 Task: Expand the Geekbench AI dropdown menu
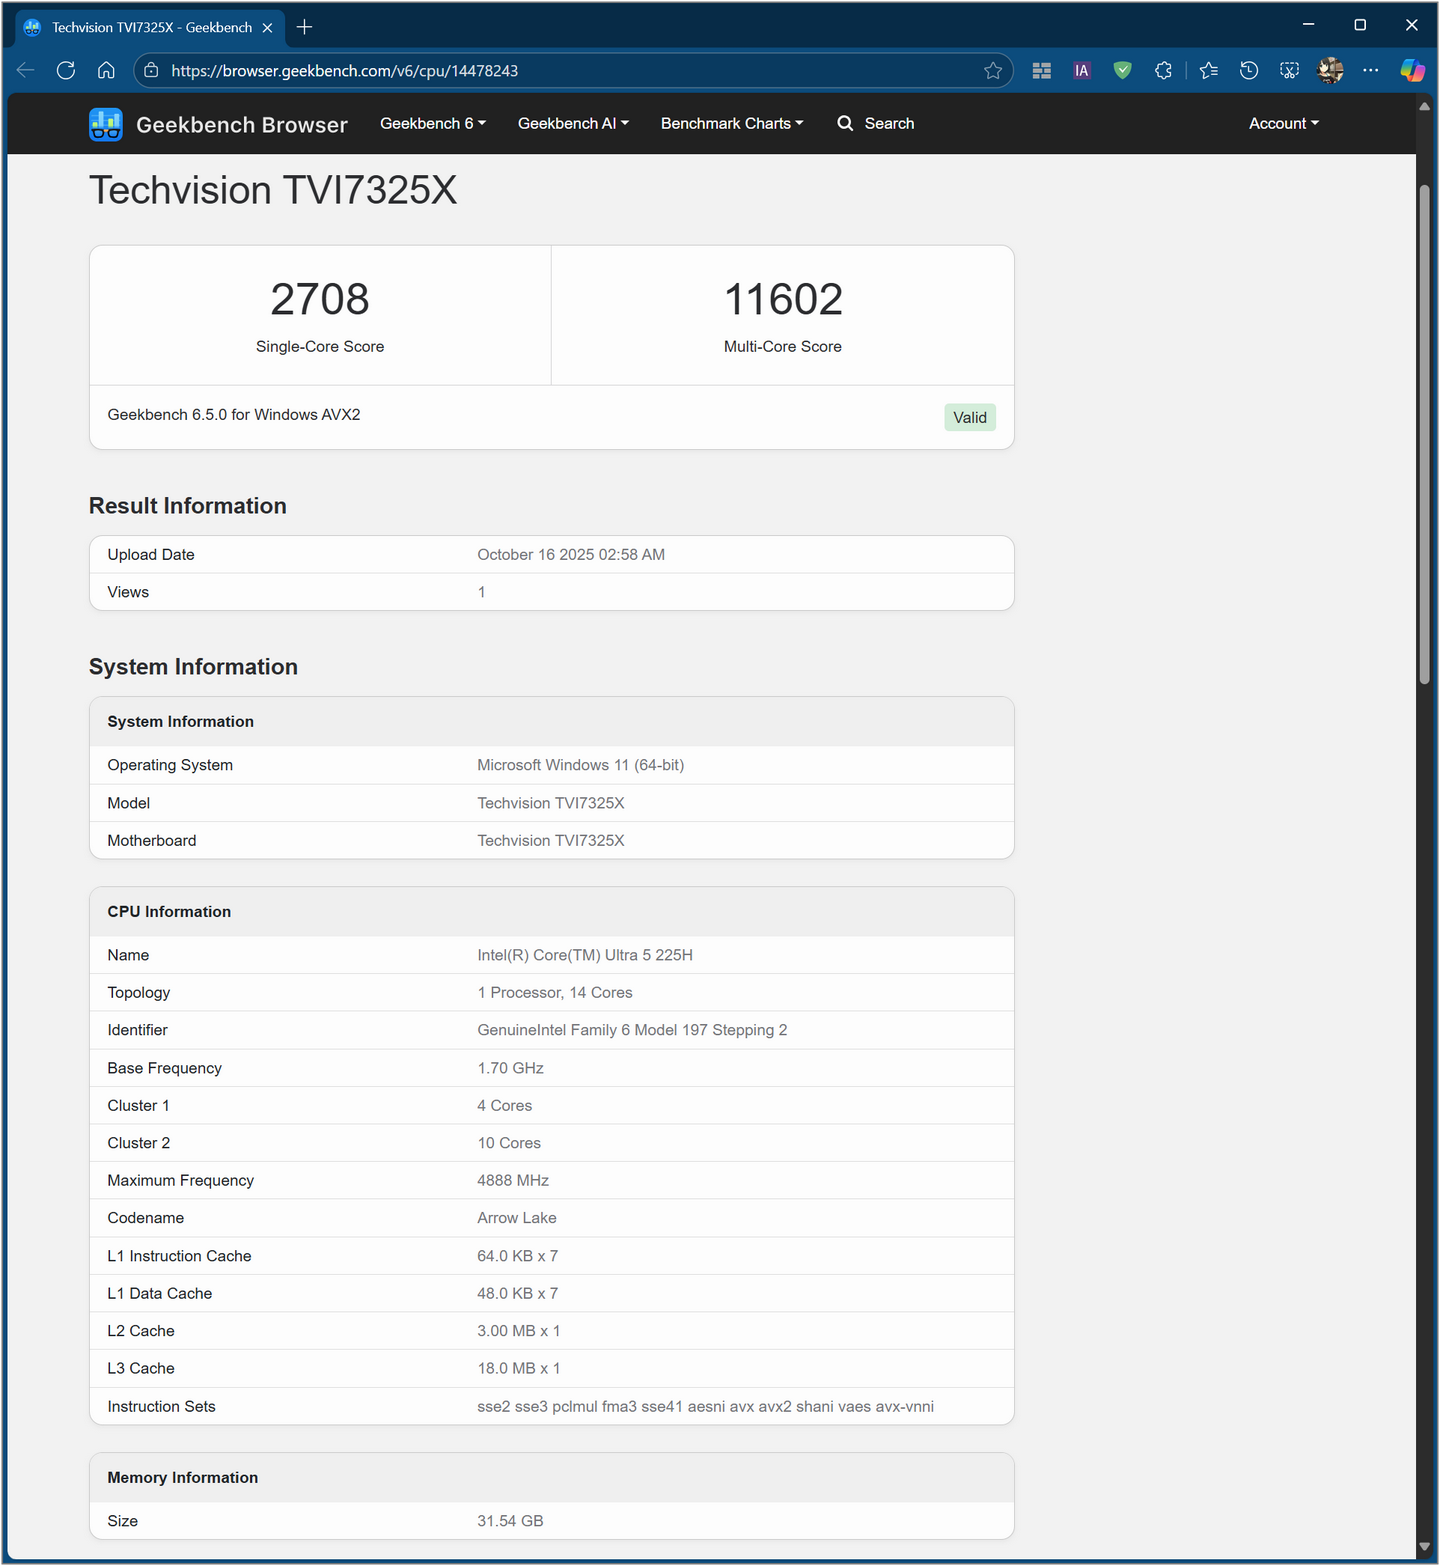574,123
